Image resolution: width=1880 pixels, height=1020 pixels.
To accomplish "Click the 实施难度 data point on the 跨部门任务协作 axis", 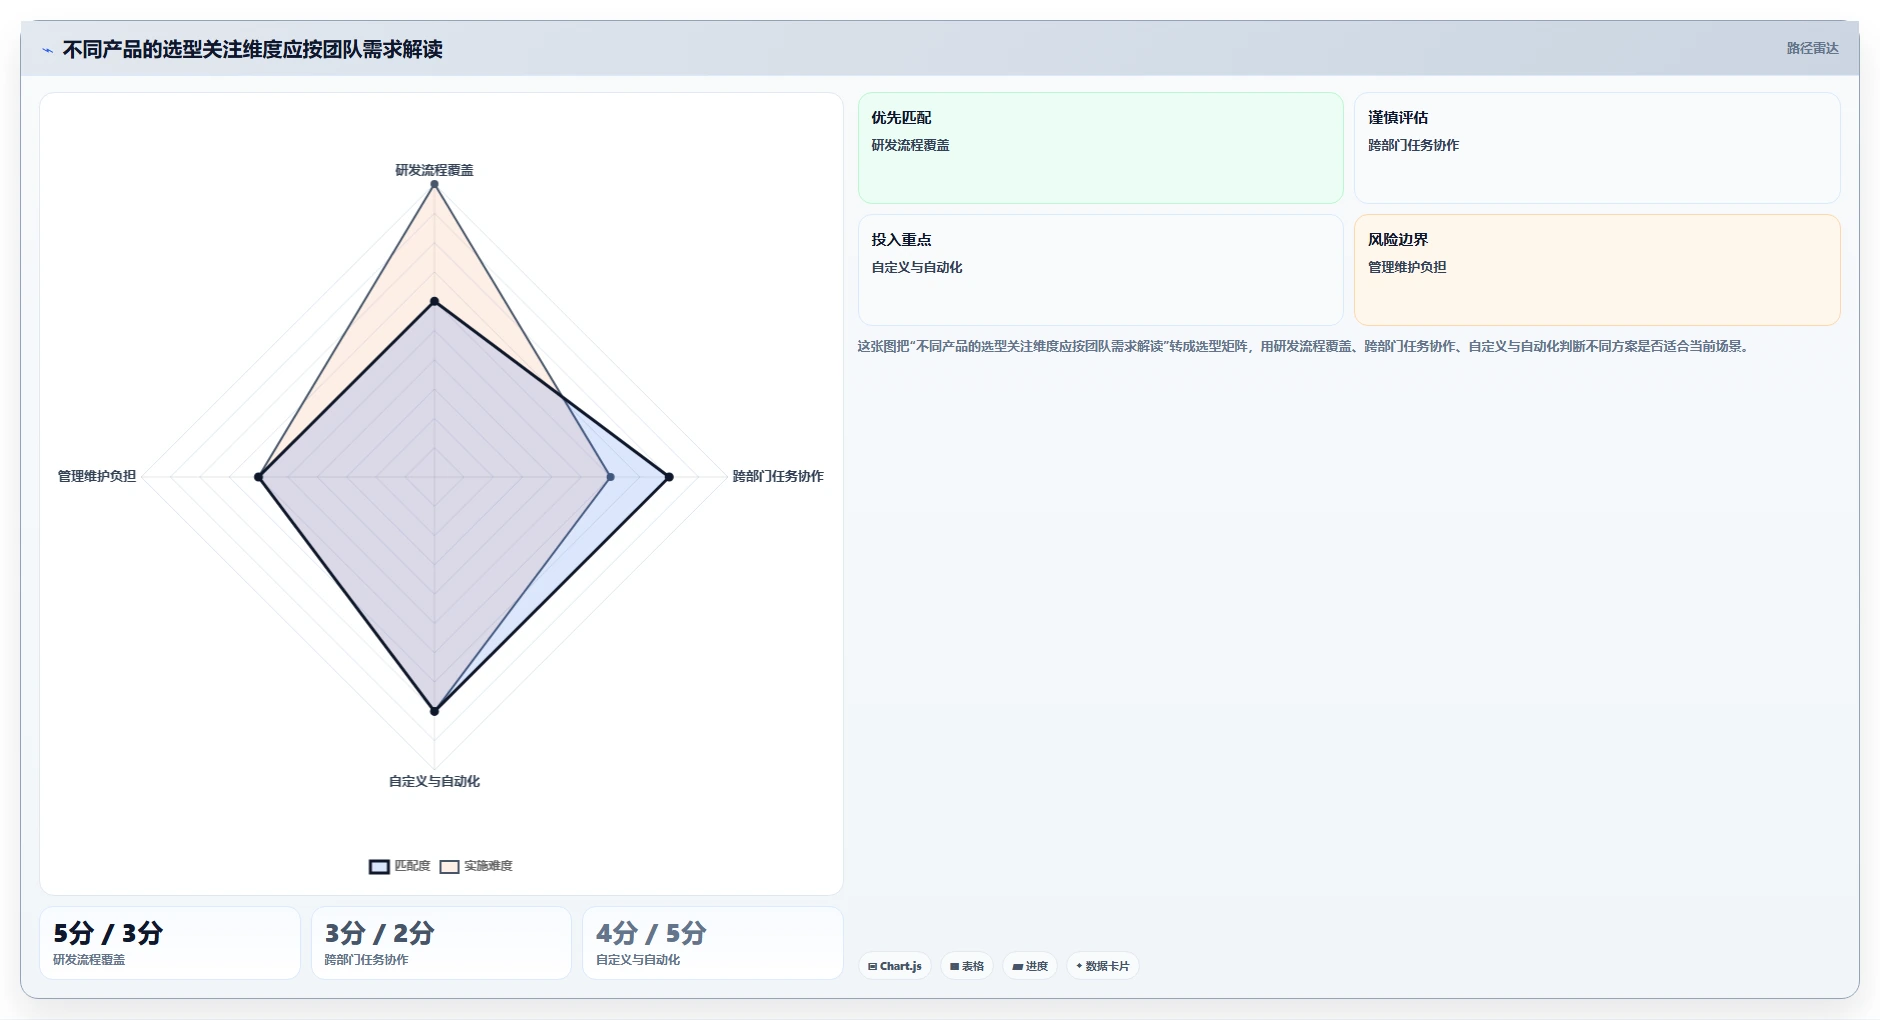I will coord(610,477).
